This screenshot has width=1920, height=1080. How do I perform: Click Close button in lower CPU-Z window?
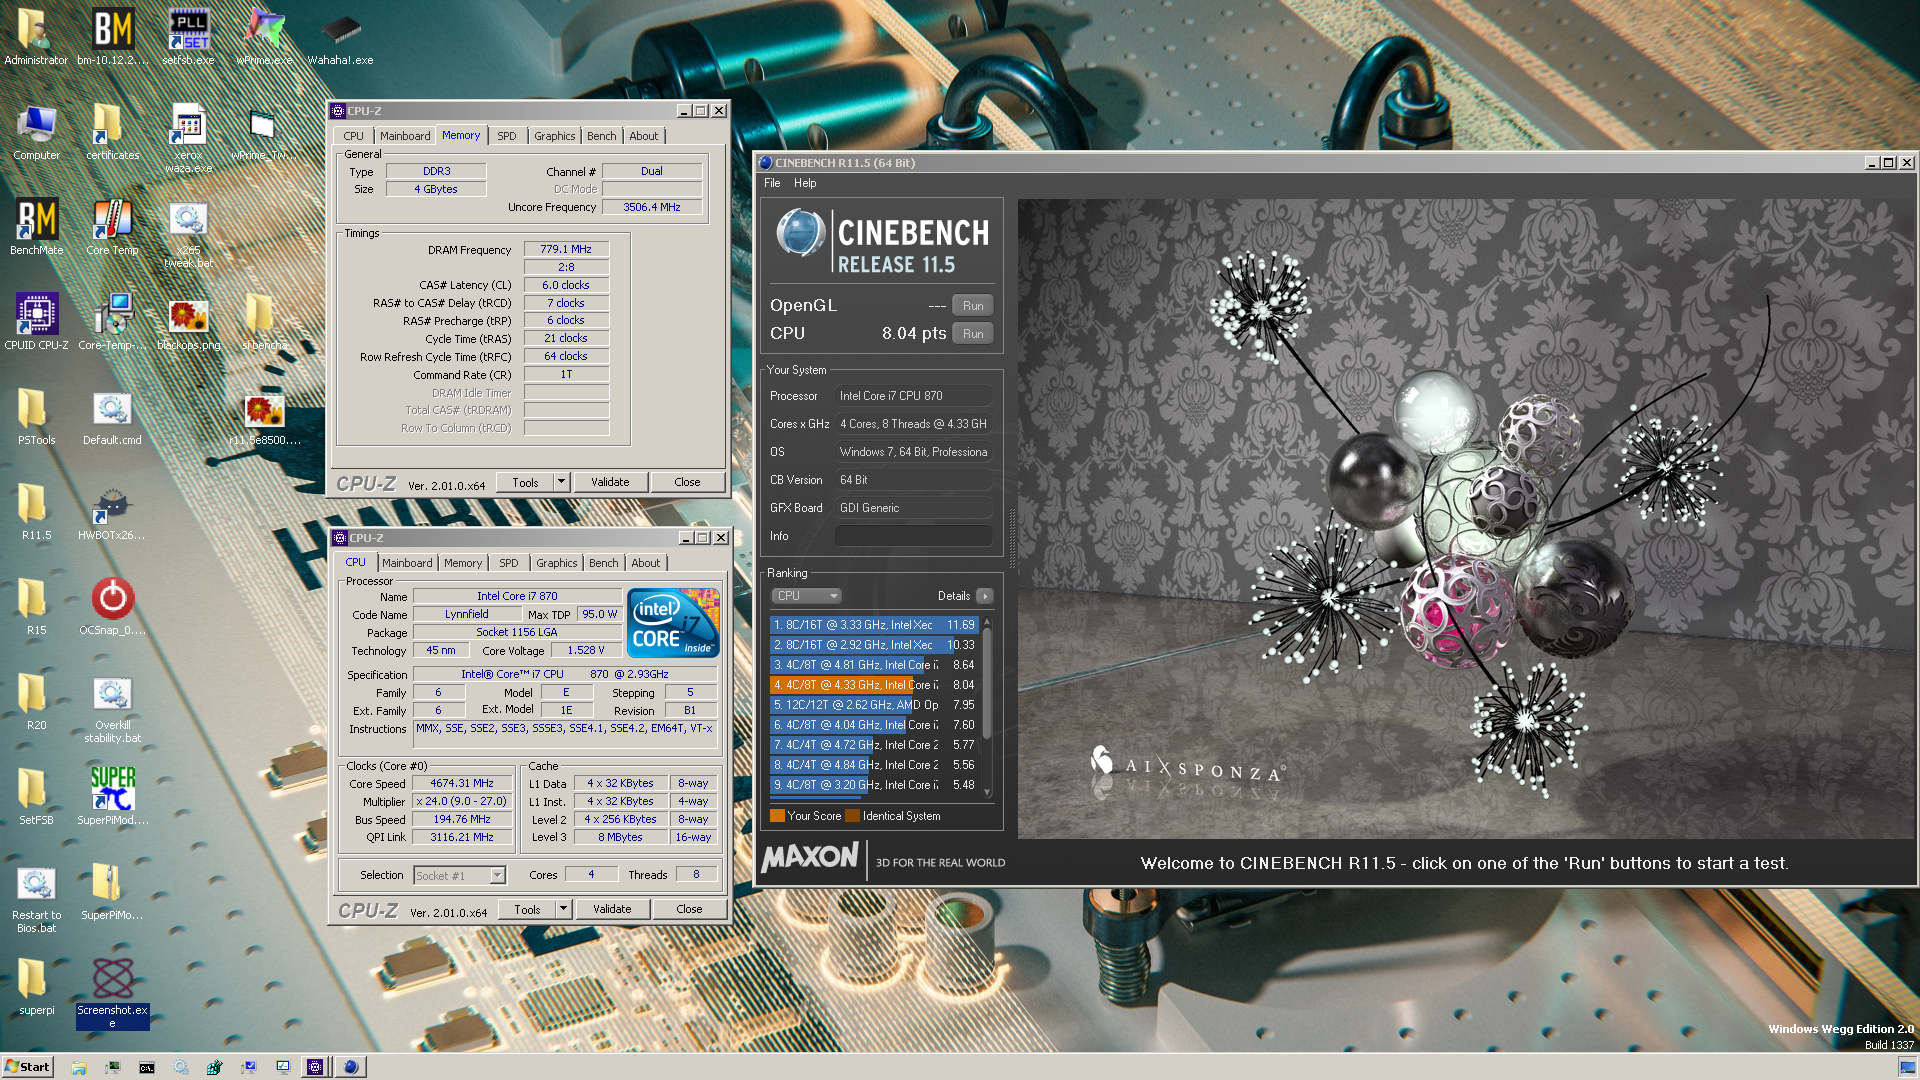click(689, 909)
